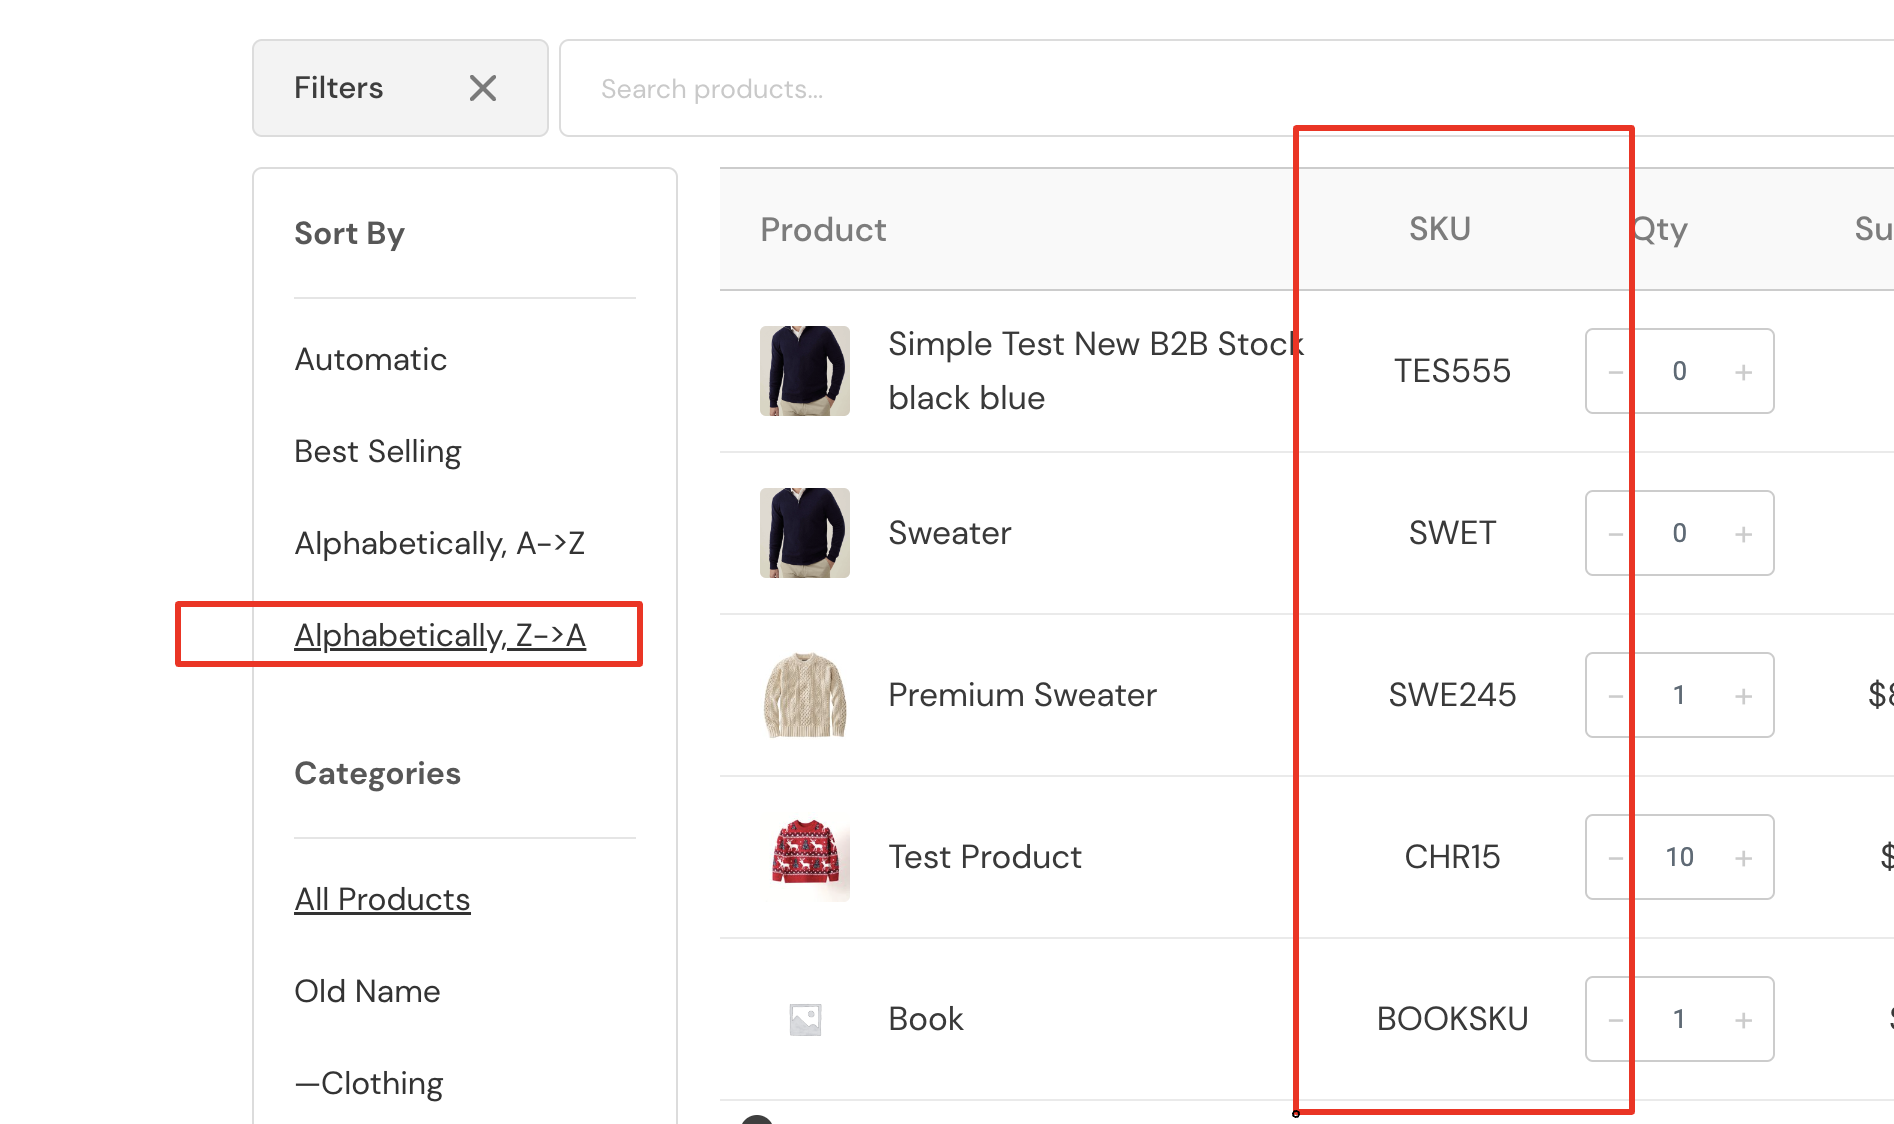The width and height of the screenshot is (1894, 1124).
Task: Click the SKU column header
Action: click(1440, 229)
